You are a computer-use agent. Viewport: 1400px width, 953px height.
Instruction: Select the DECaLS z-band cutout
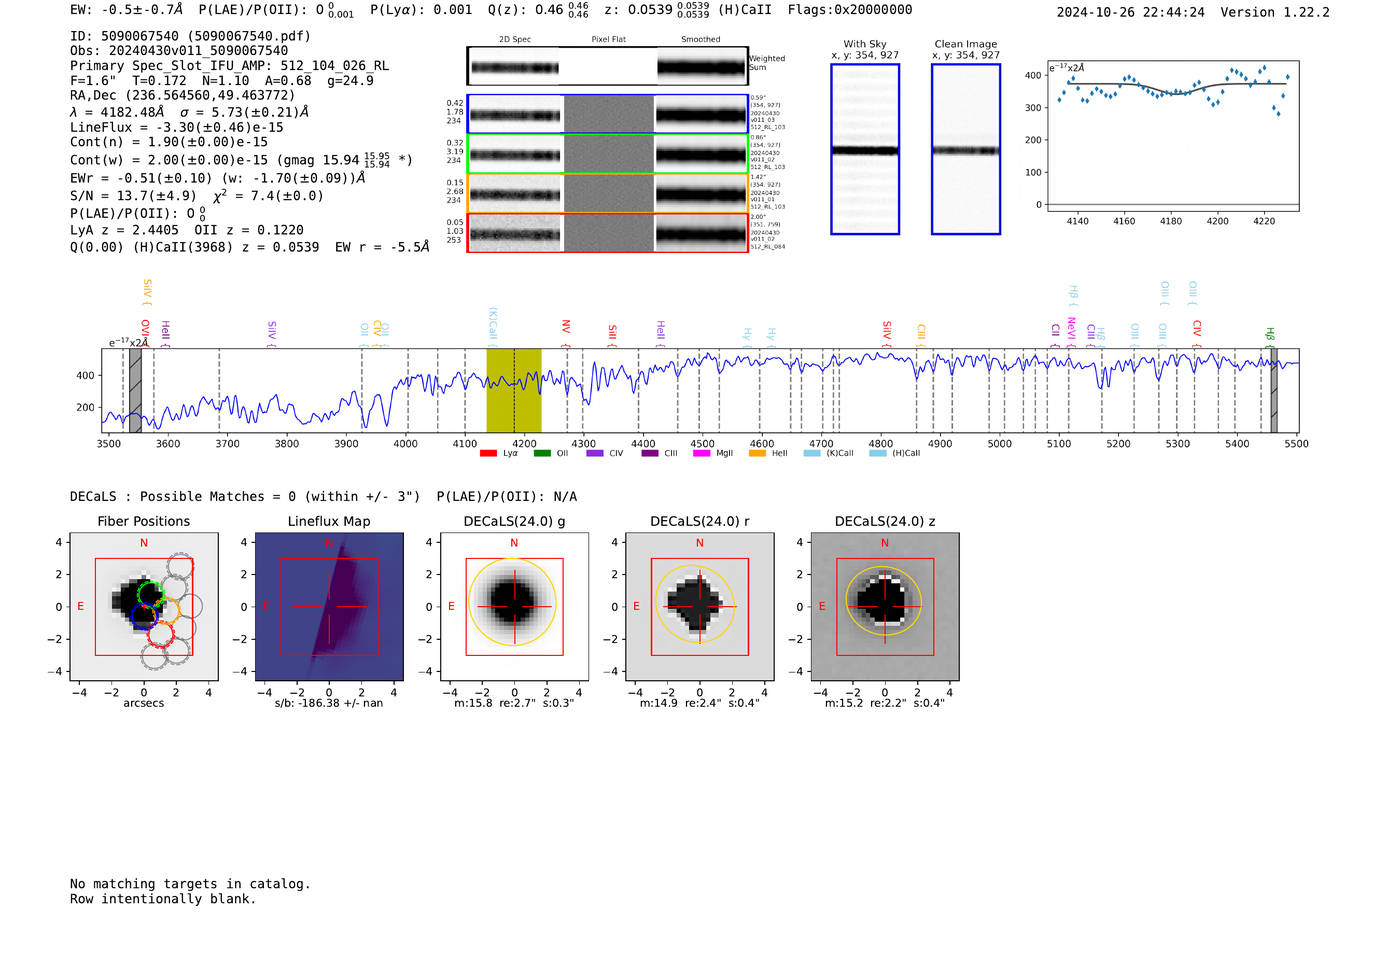tap(884, 606)
